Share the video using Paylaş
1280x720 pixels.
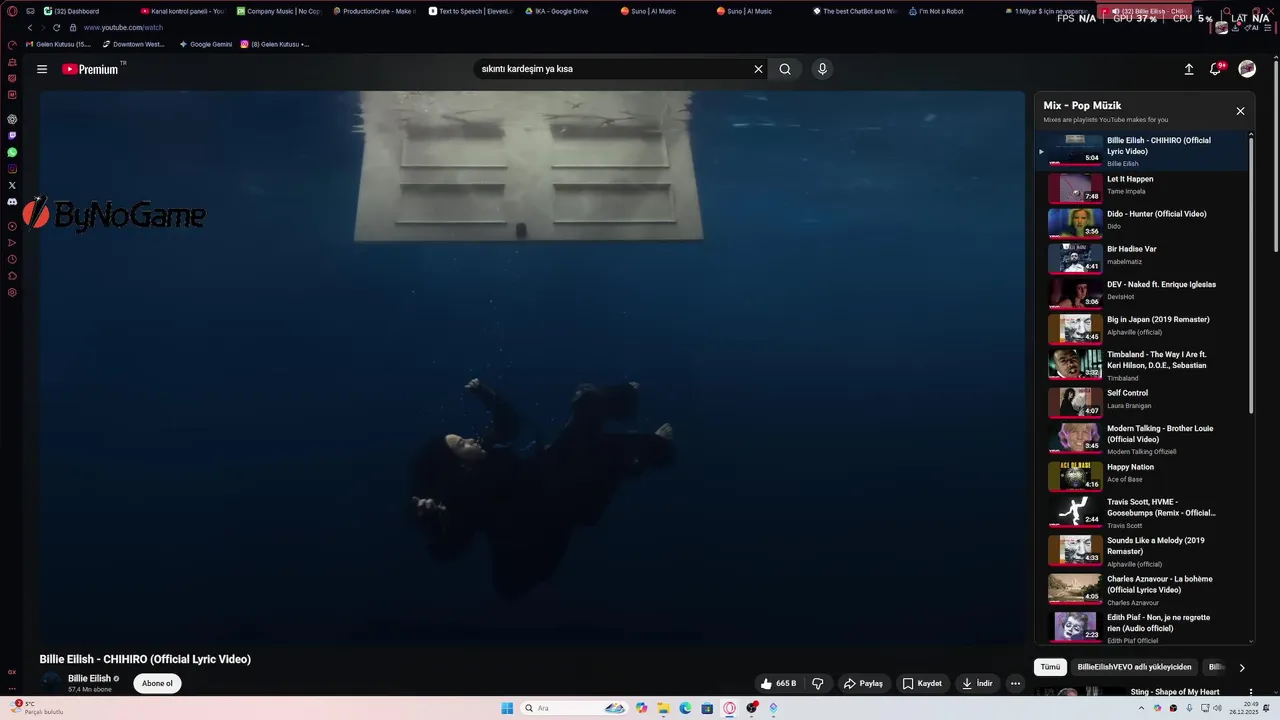[863, 683]
